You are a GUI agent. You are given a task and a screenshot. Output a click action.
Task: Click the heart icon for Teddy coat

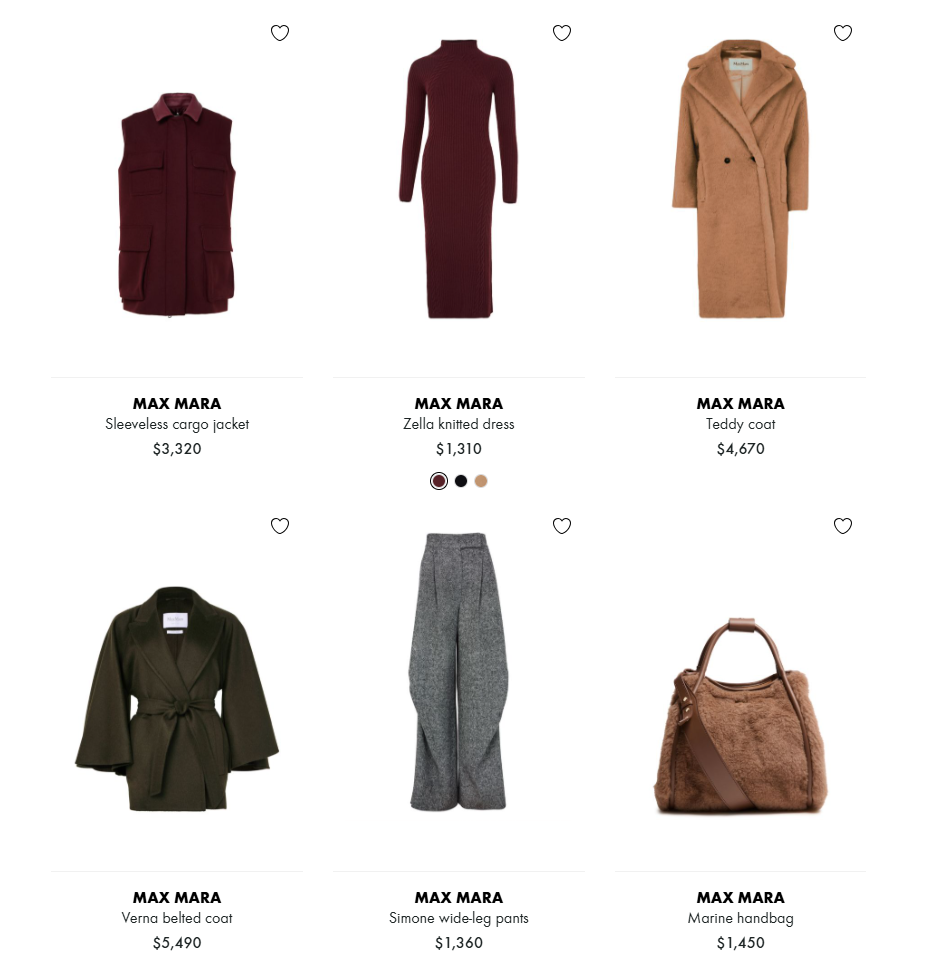point(843,33)
